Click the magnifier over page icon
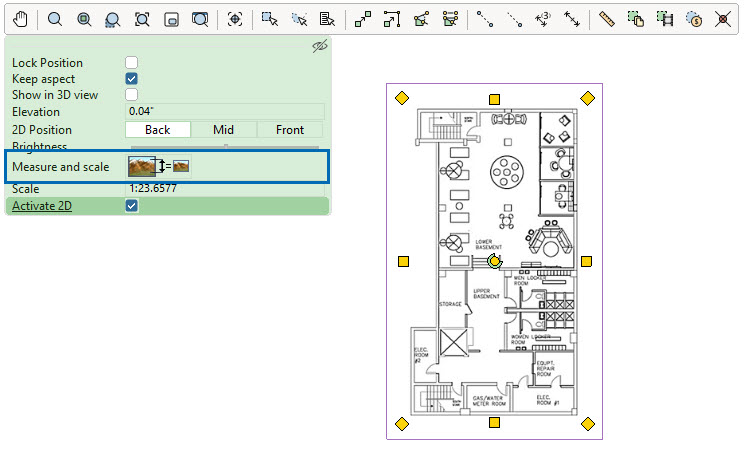745x463 pixels. pos(200,19)
